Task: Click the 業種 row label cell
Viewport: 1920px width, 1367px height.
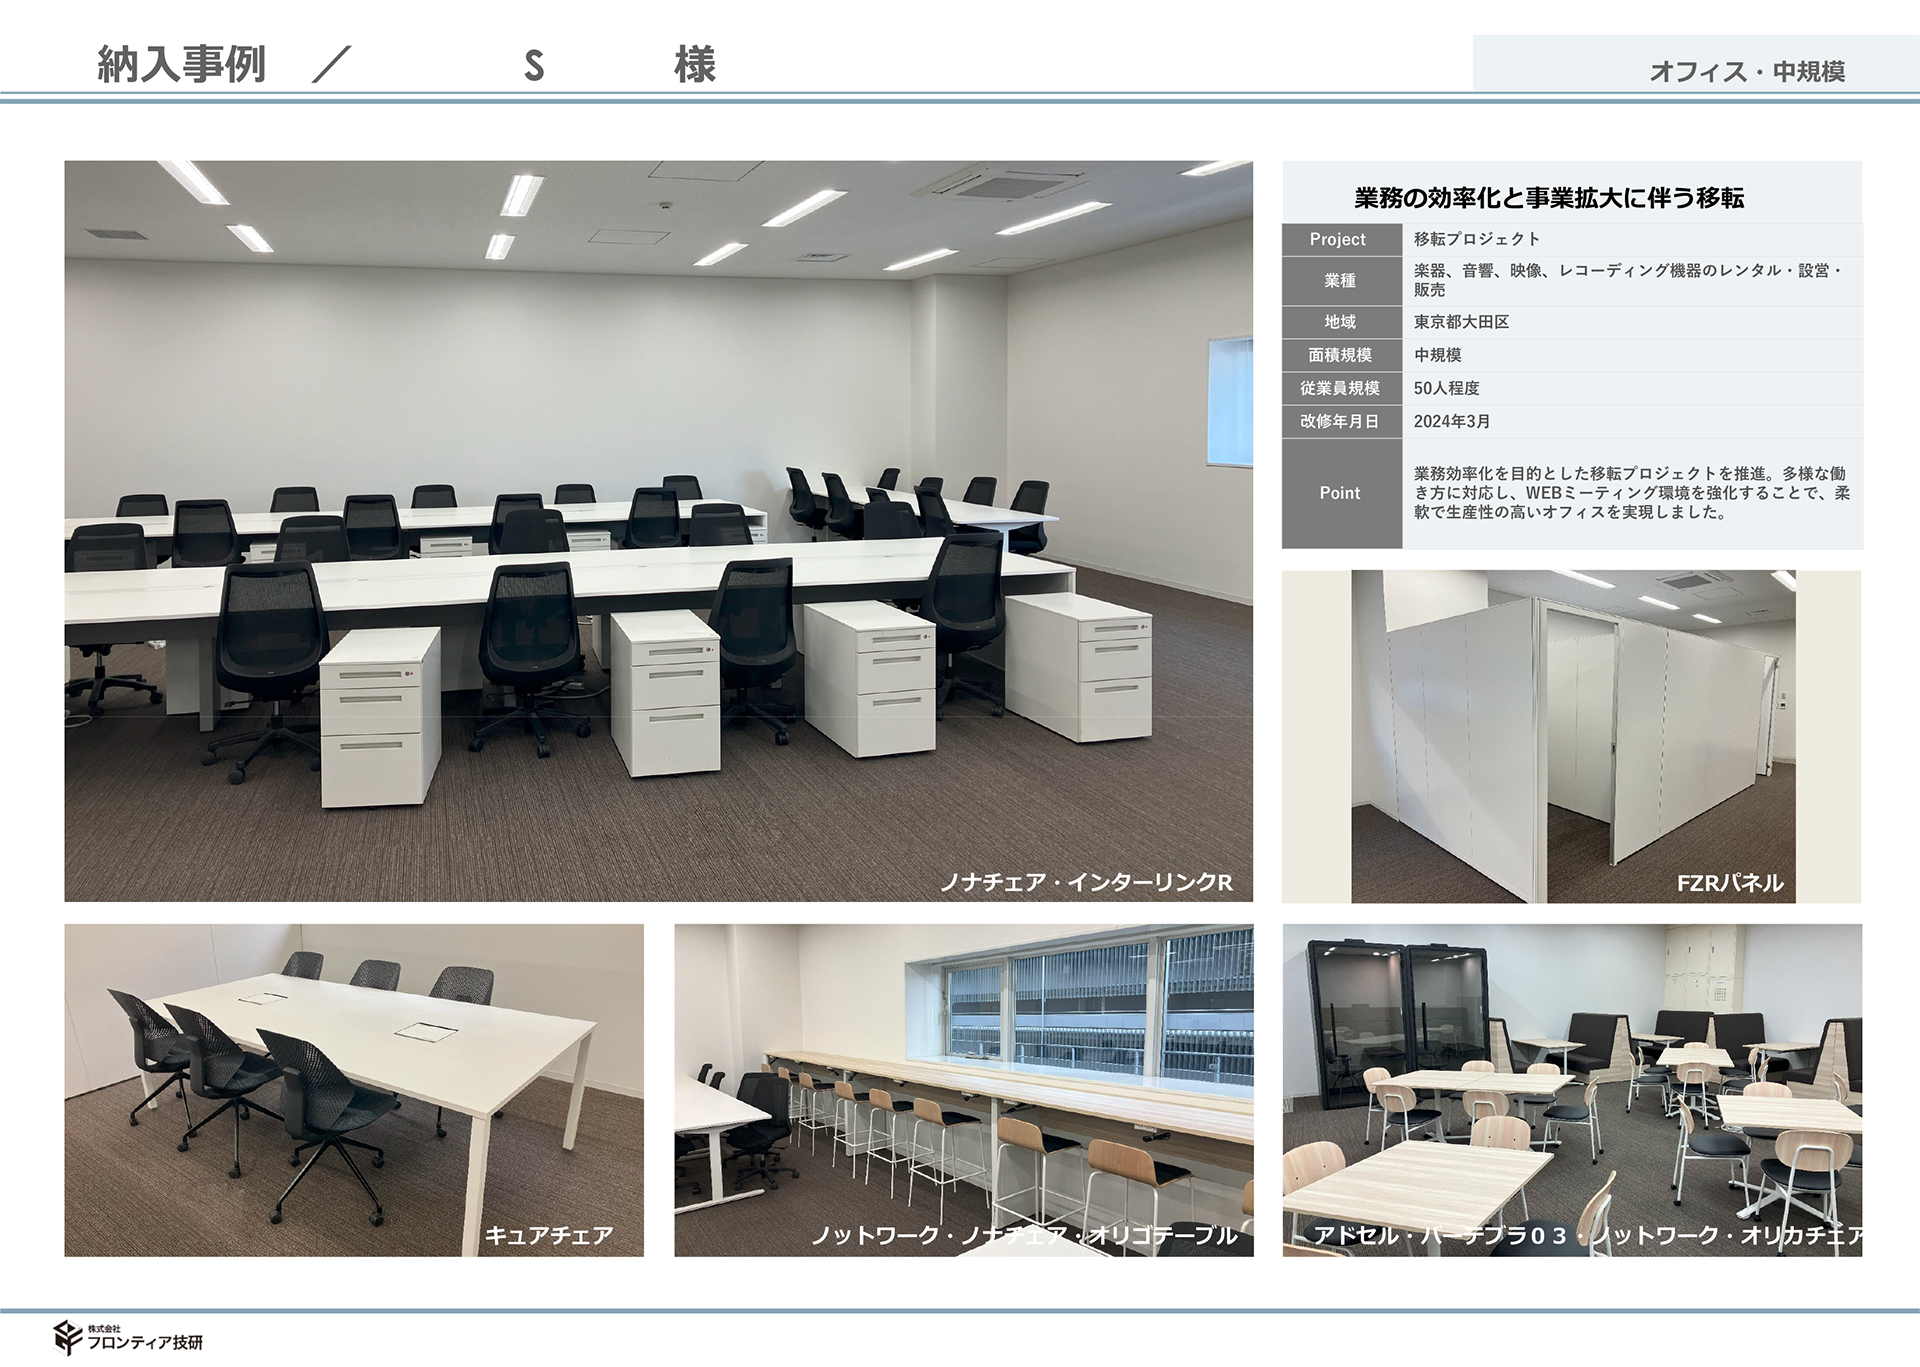Action: tap(1340, 281)
